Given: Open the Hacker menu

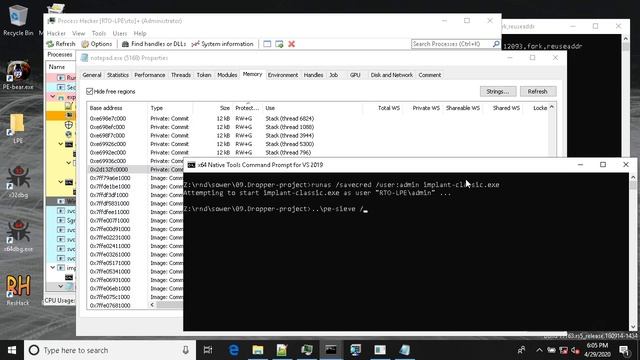Looking at the screenshot, I should pos(56,33).
